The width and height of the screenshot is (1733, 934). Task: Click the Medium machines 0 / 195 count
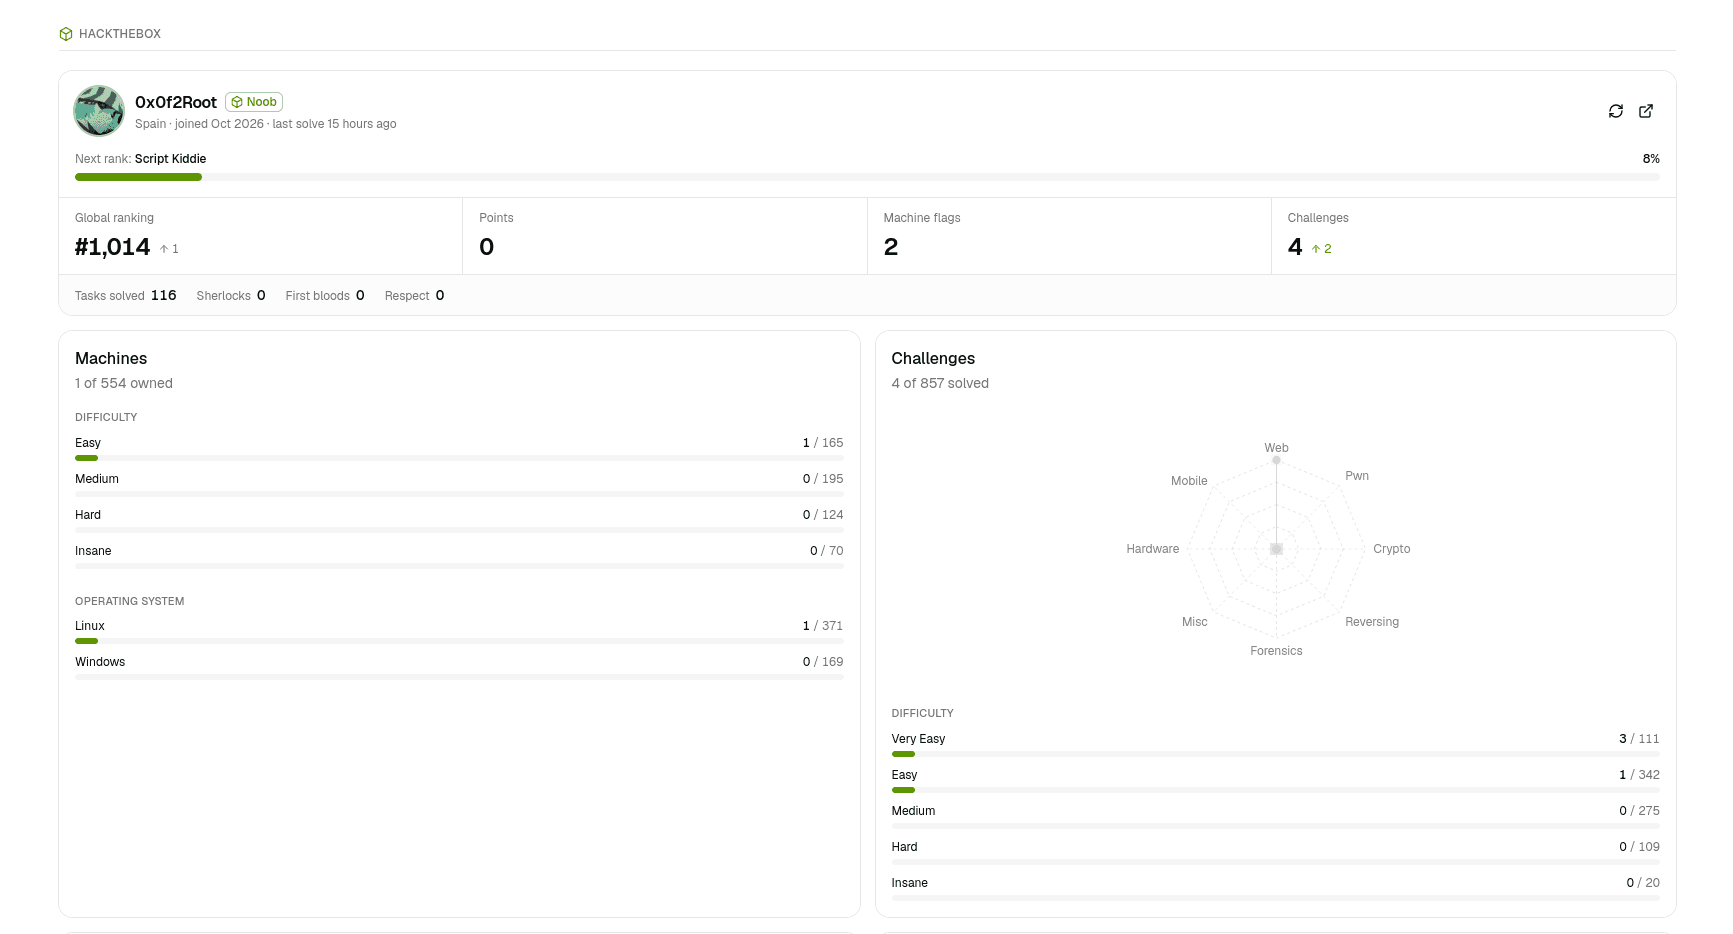point(823,479)
